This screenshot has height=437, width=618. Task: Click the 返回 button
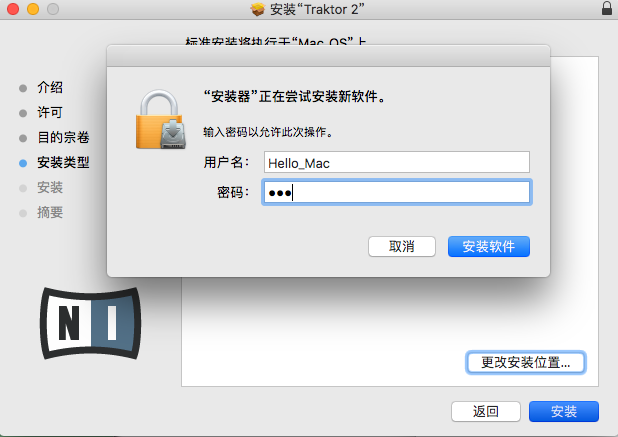486,411
